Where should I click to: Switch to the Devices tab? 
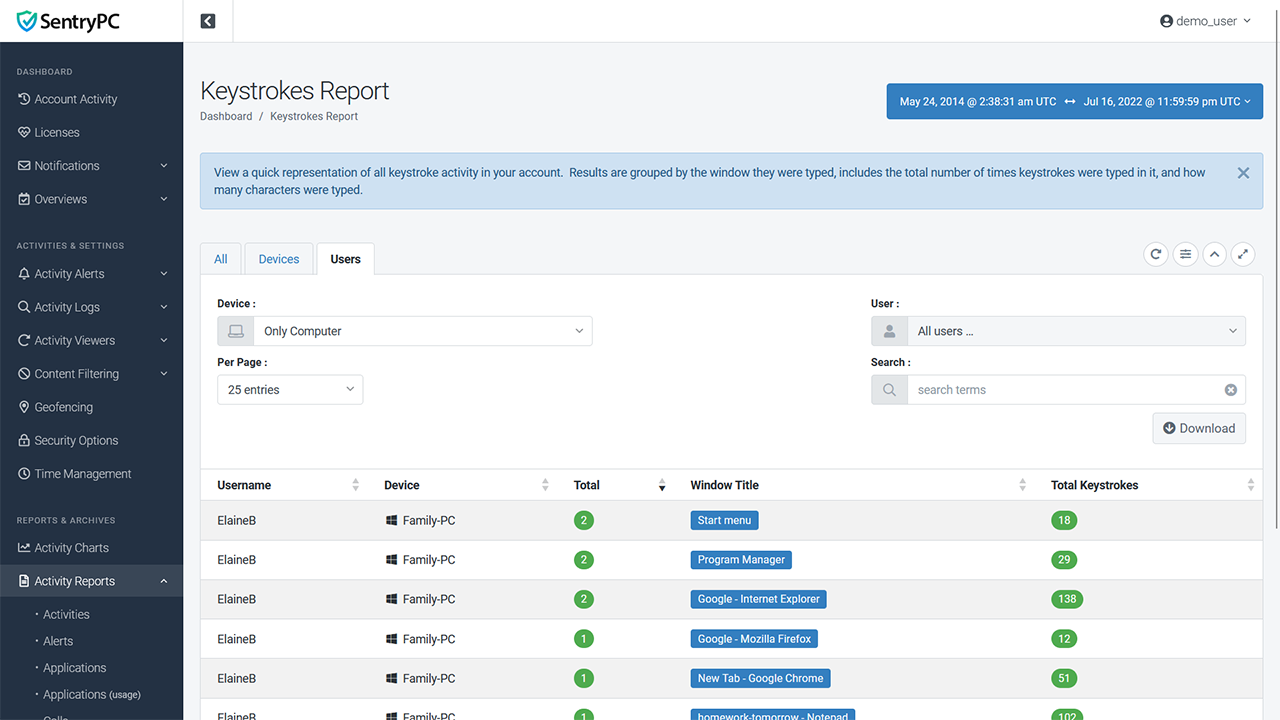tap(279, 259)
